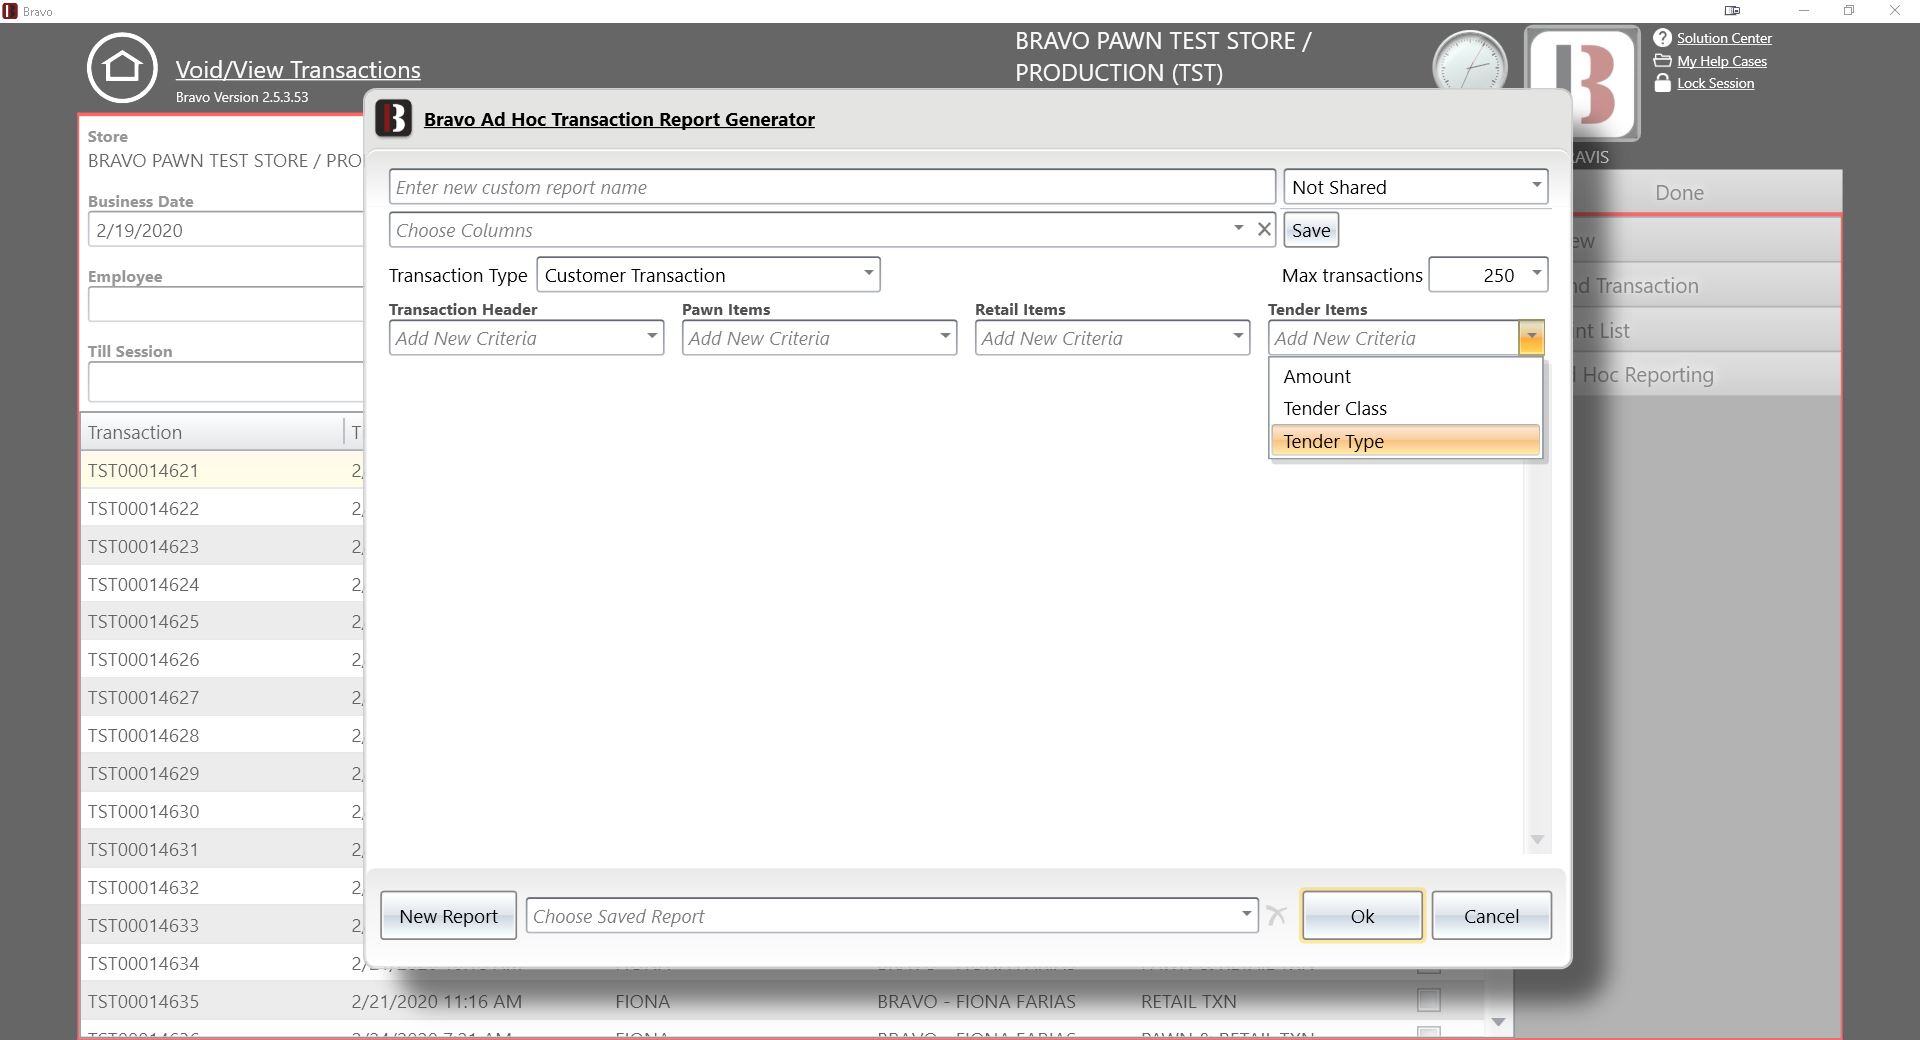The image size is (1920, 1040).
Task: Select the Tender Type criteria option
Action: [x=1405, y=441]
